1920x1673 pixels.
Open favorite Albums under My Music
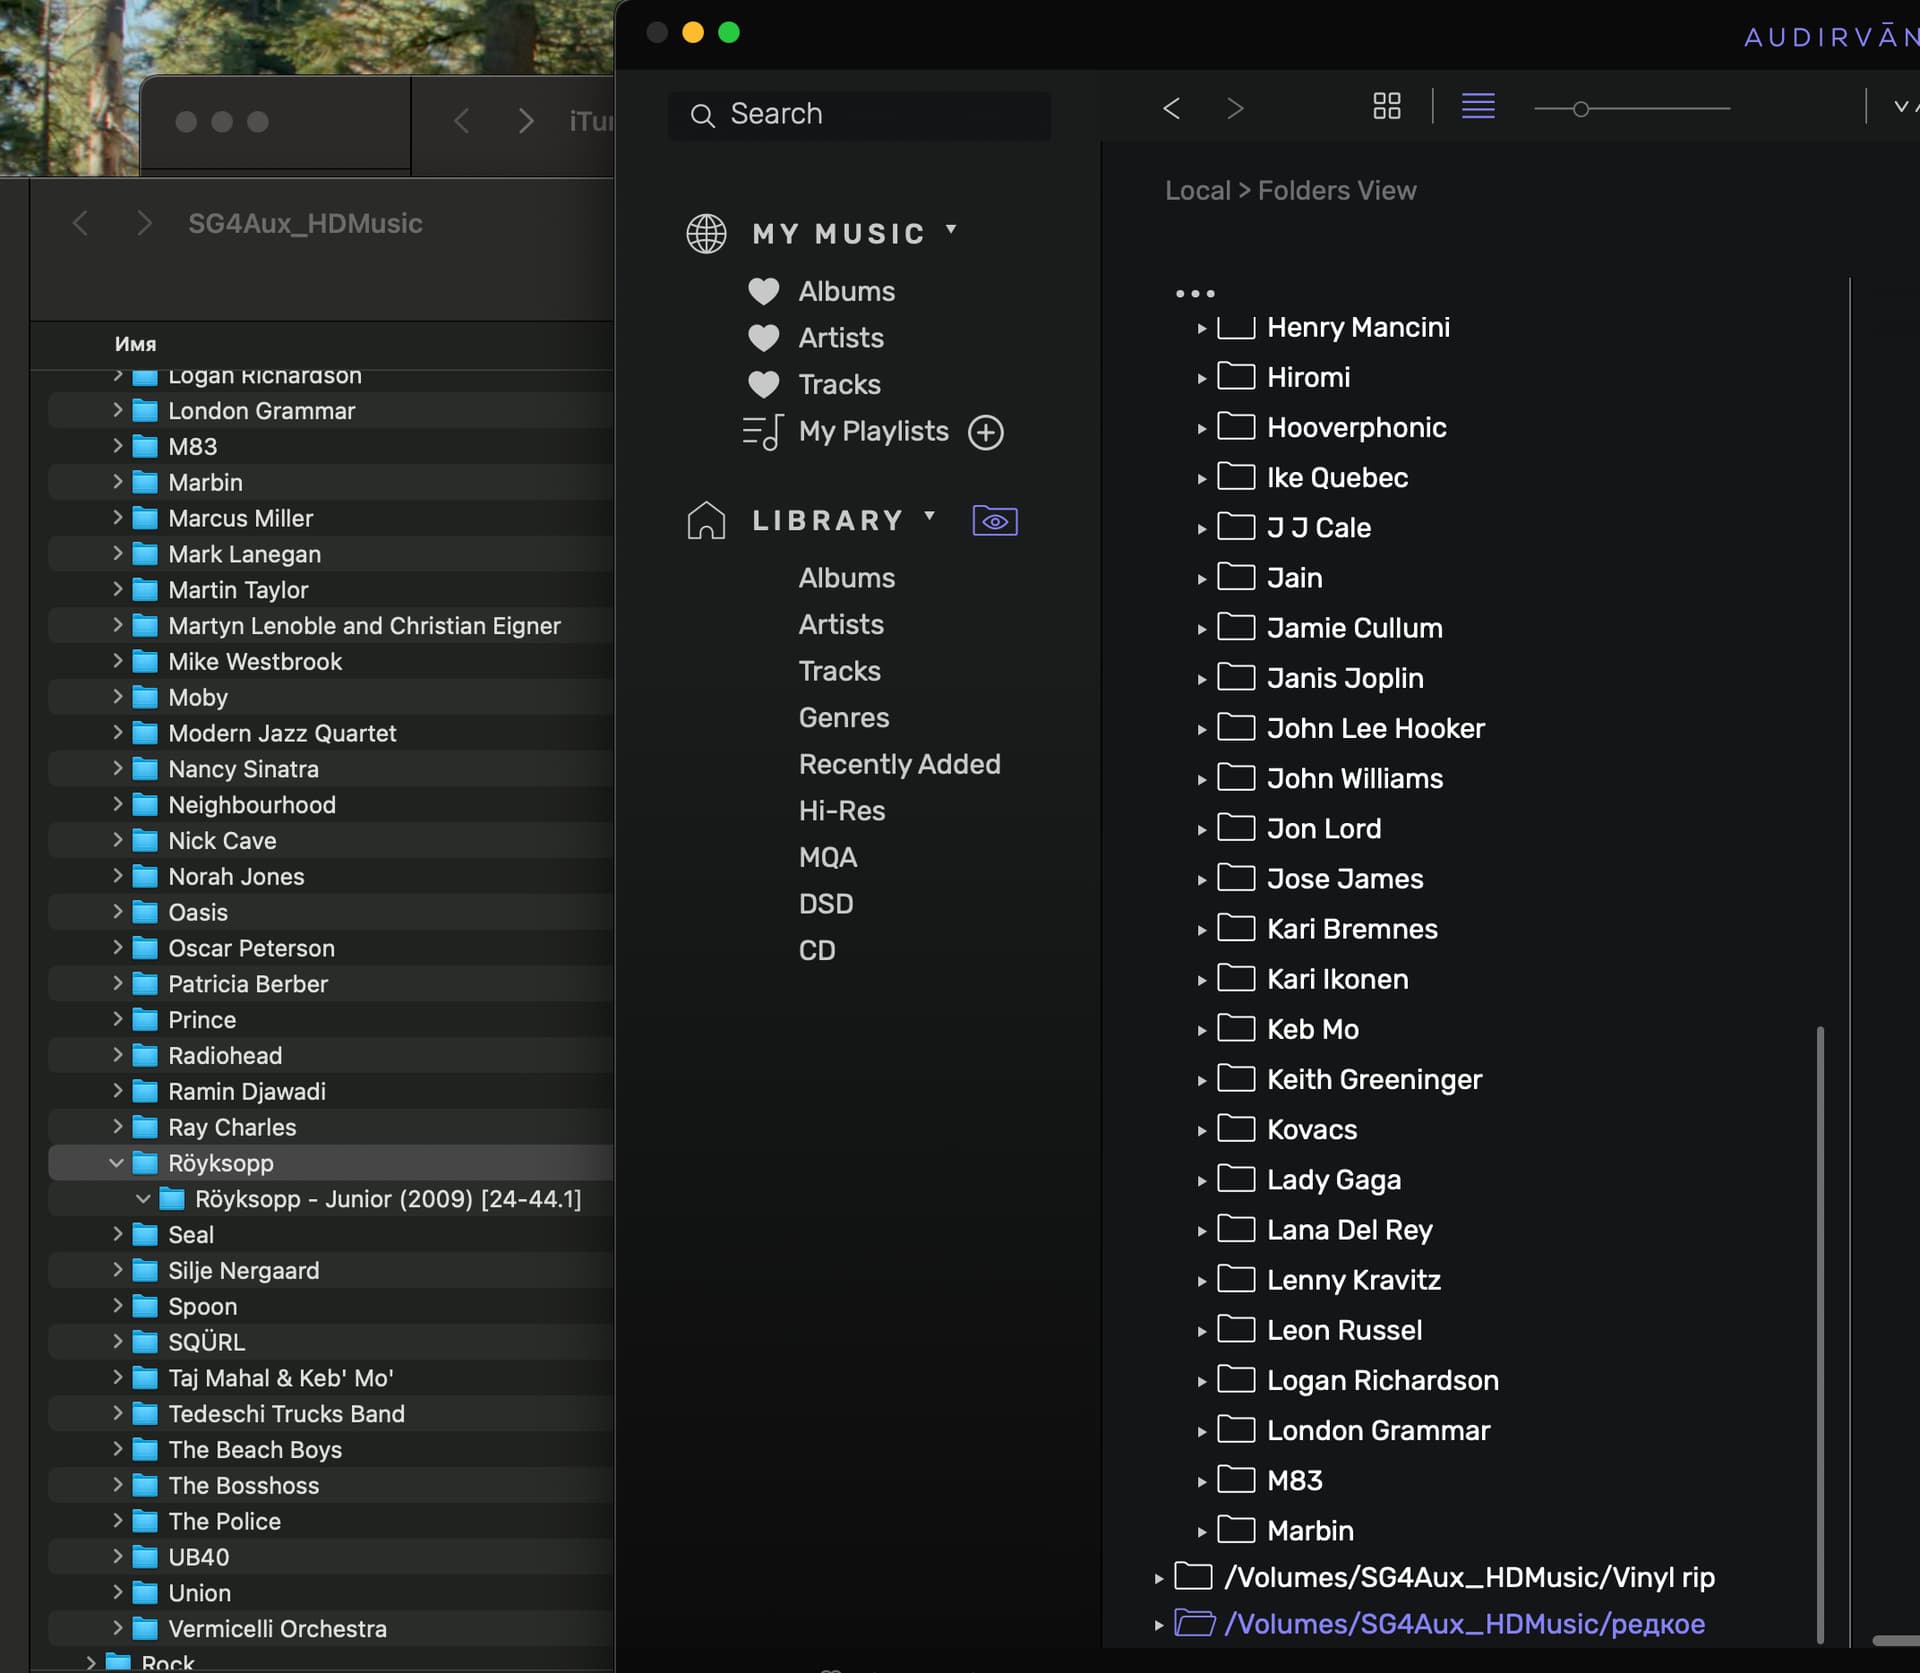[x=846, y=291]
